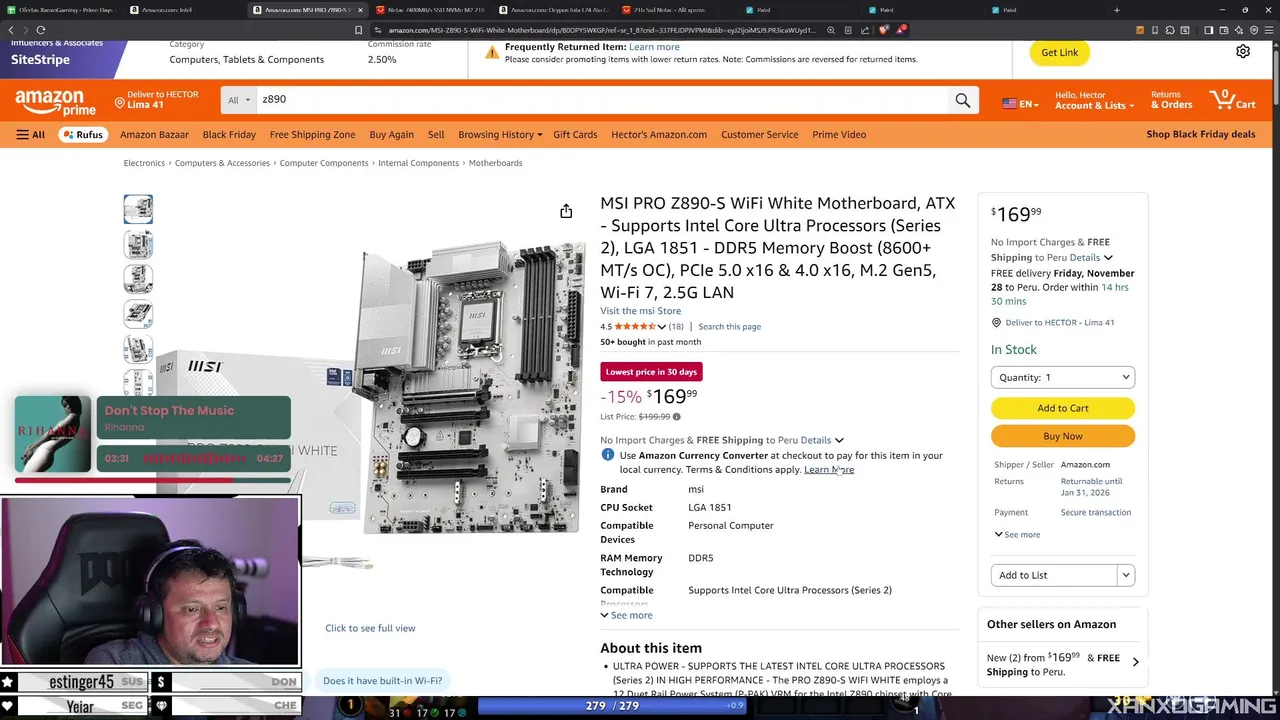The image size is (1280, 720).
Task: Open the browser main menu icon
Action: tap(1269, 30)
